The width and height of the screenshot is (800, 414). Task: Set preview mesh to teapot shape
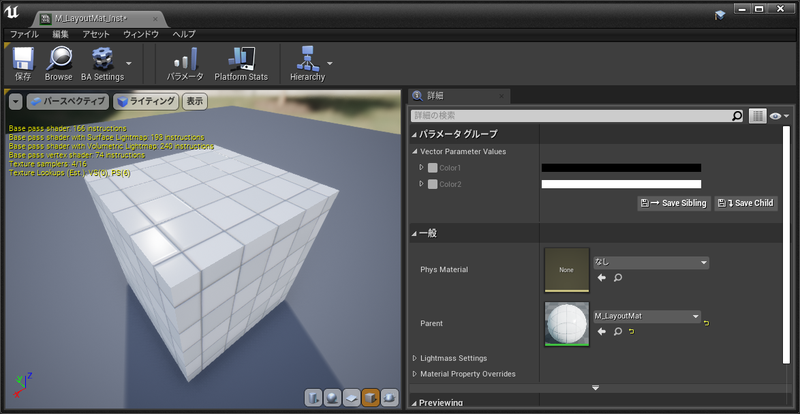[390, 397]
